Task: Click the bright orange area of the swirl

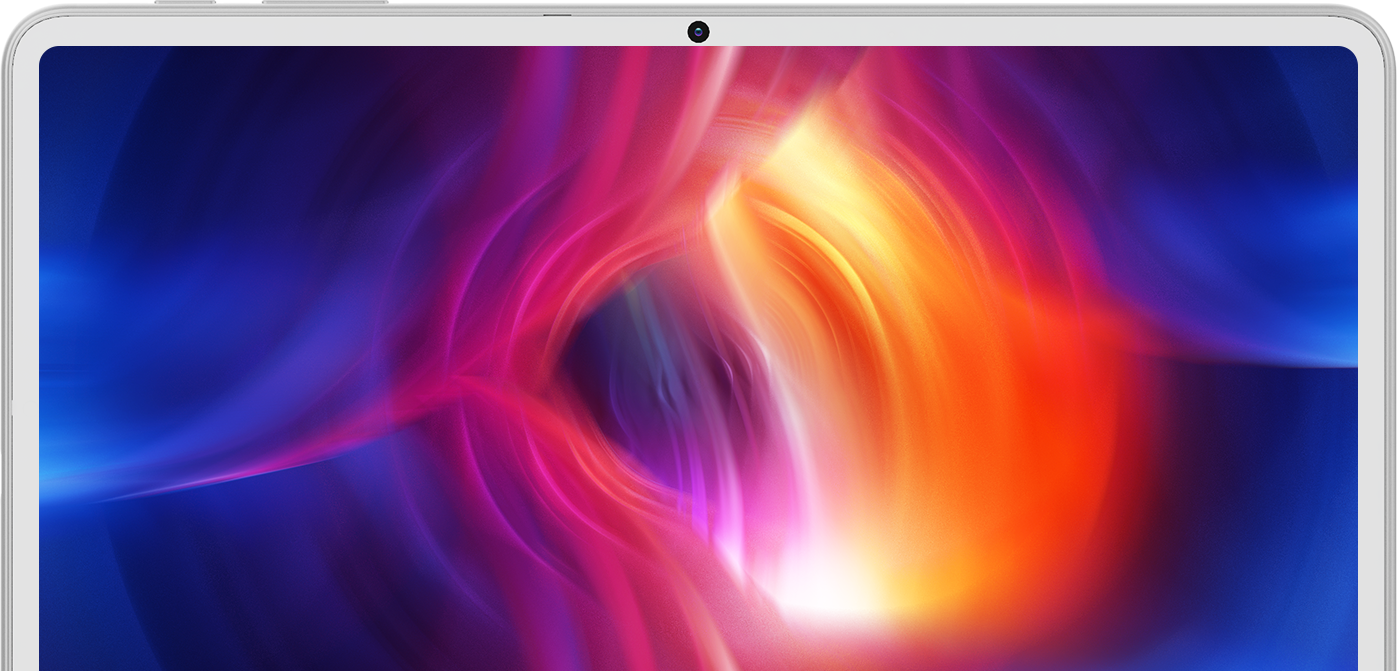Action: pyautogui.click(x=960, y=400)
